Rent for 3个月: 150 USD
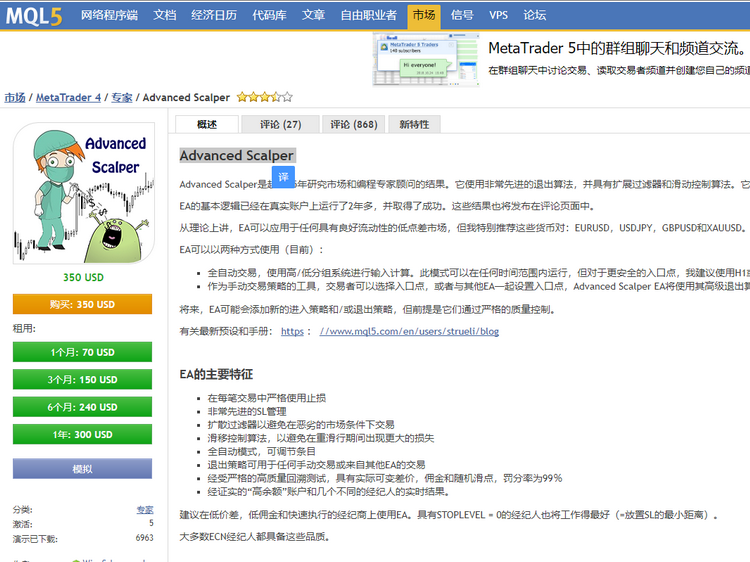 [82, 379]
